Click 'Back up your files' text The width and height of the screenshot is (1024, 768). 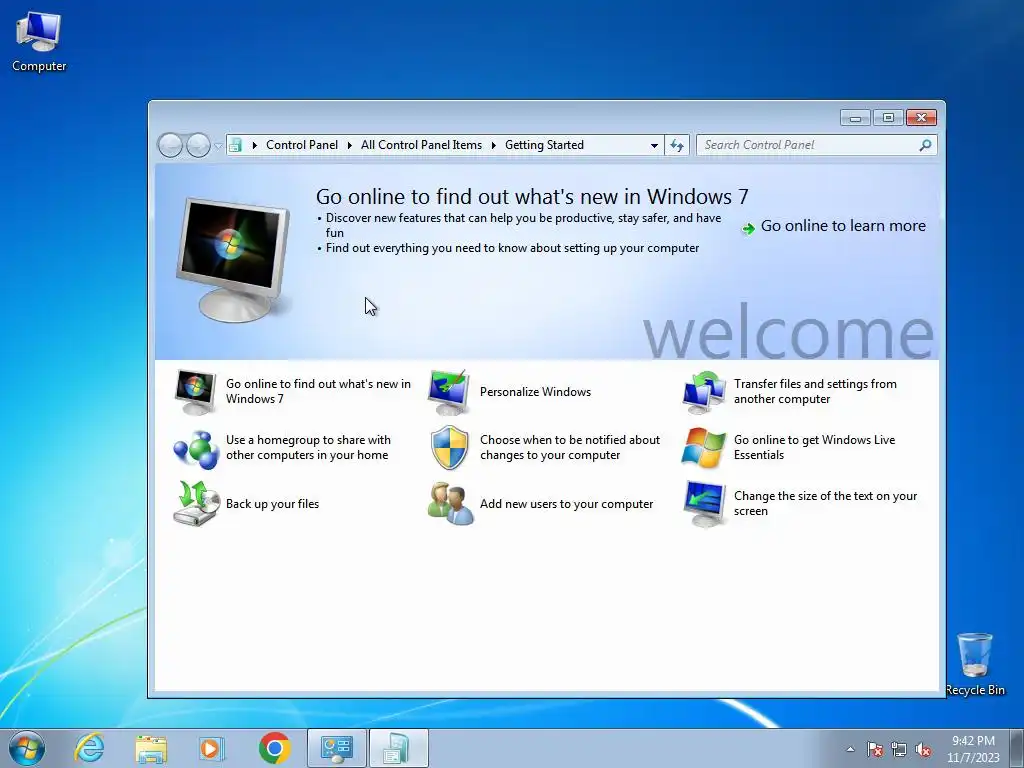pyautogui.click(x=272, y=504)
